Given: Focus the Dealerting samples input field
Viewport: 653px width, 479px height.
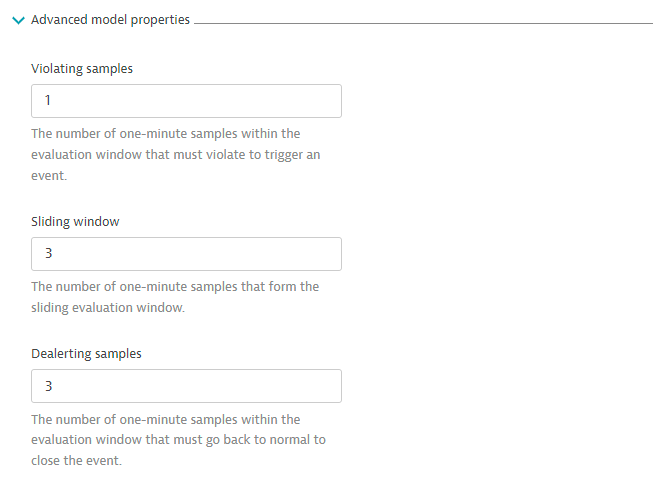Looking at the screenshot, I should (186, 386).
